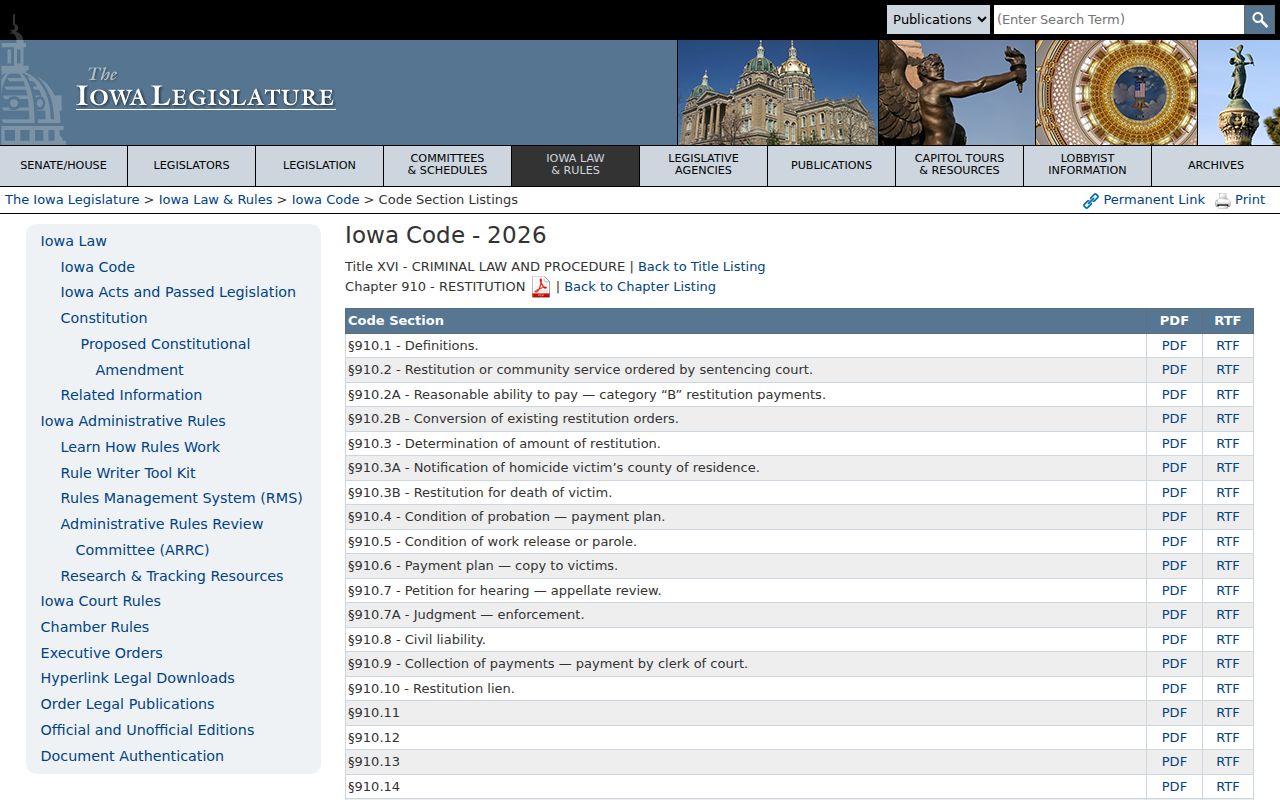Click the search magnifier button
The width and height of the screenshot is (1280, 800).
coord(1259,19)
